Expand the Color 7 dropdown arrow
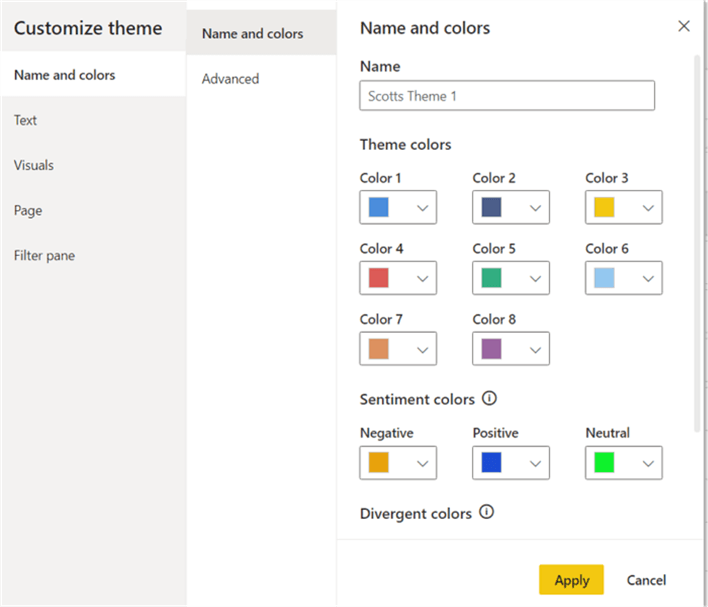The height and width of the screenshot is (607, 708). pyautogui.click(x=422, y=349)
